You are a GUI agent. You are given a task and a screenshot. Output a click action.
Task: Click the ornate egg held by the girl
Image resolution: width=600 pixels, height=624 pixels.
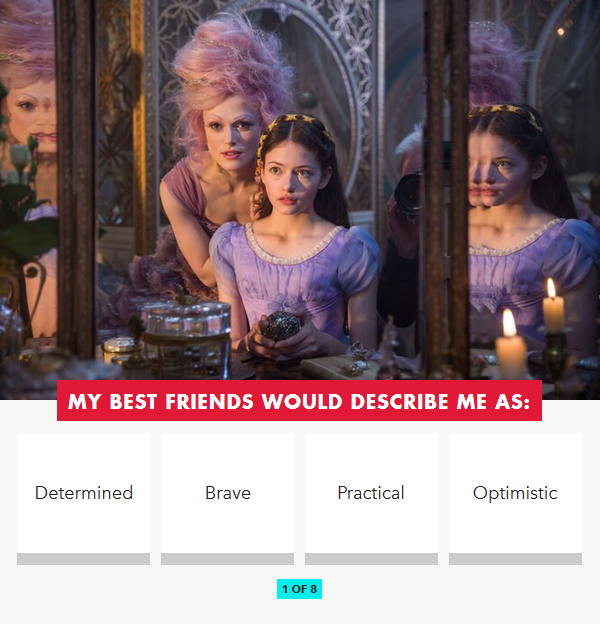pyautogui.click(x=281, y=326)
